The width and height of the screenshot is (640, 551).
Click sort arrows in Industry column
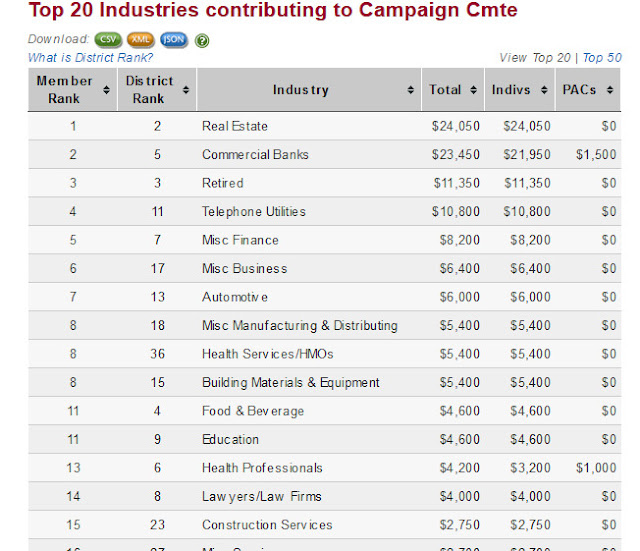[410, 90]
